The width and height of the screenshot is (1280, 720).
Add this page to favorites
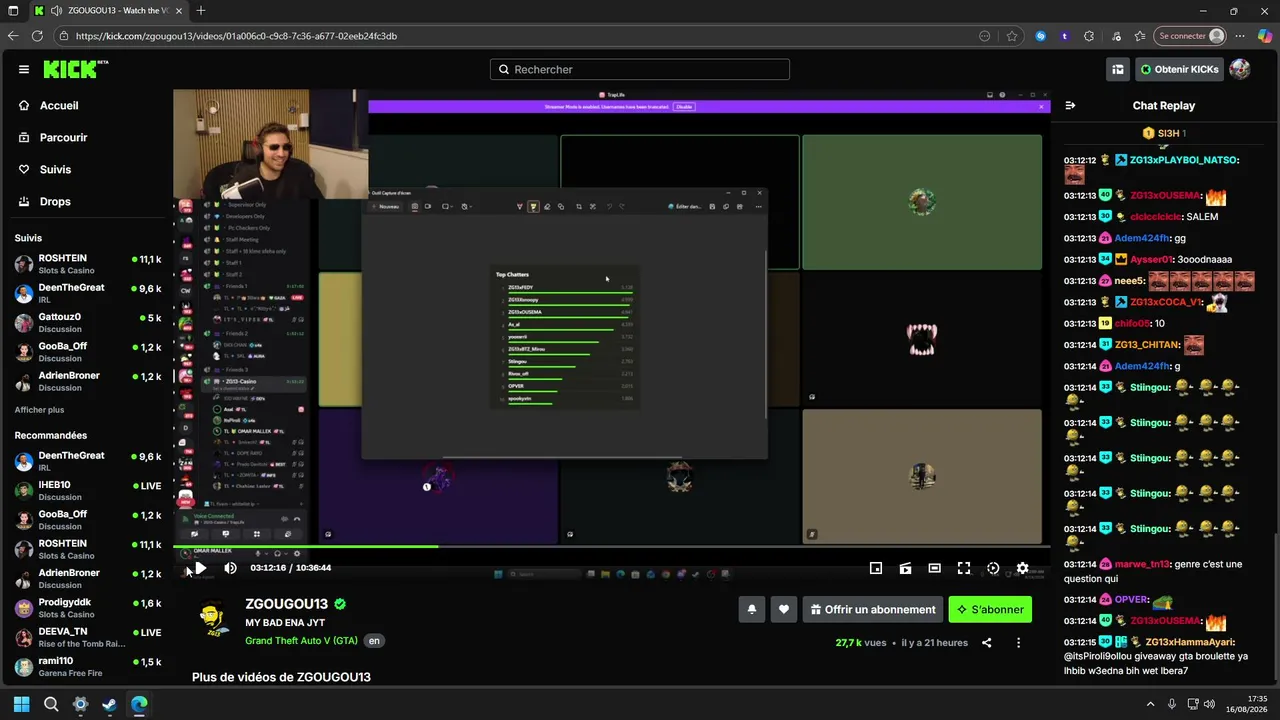pyautogui.click(x=1012, y=36)
